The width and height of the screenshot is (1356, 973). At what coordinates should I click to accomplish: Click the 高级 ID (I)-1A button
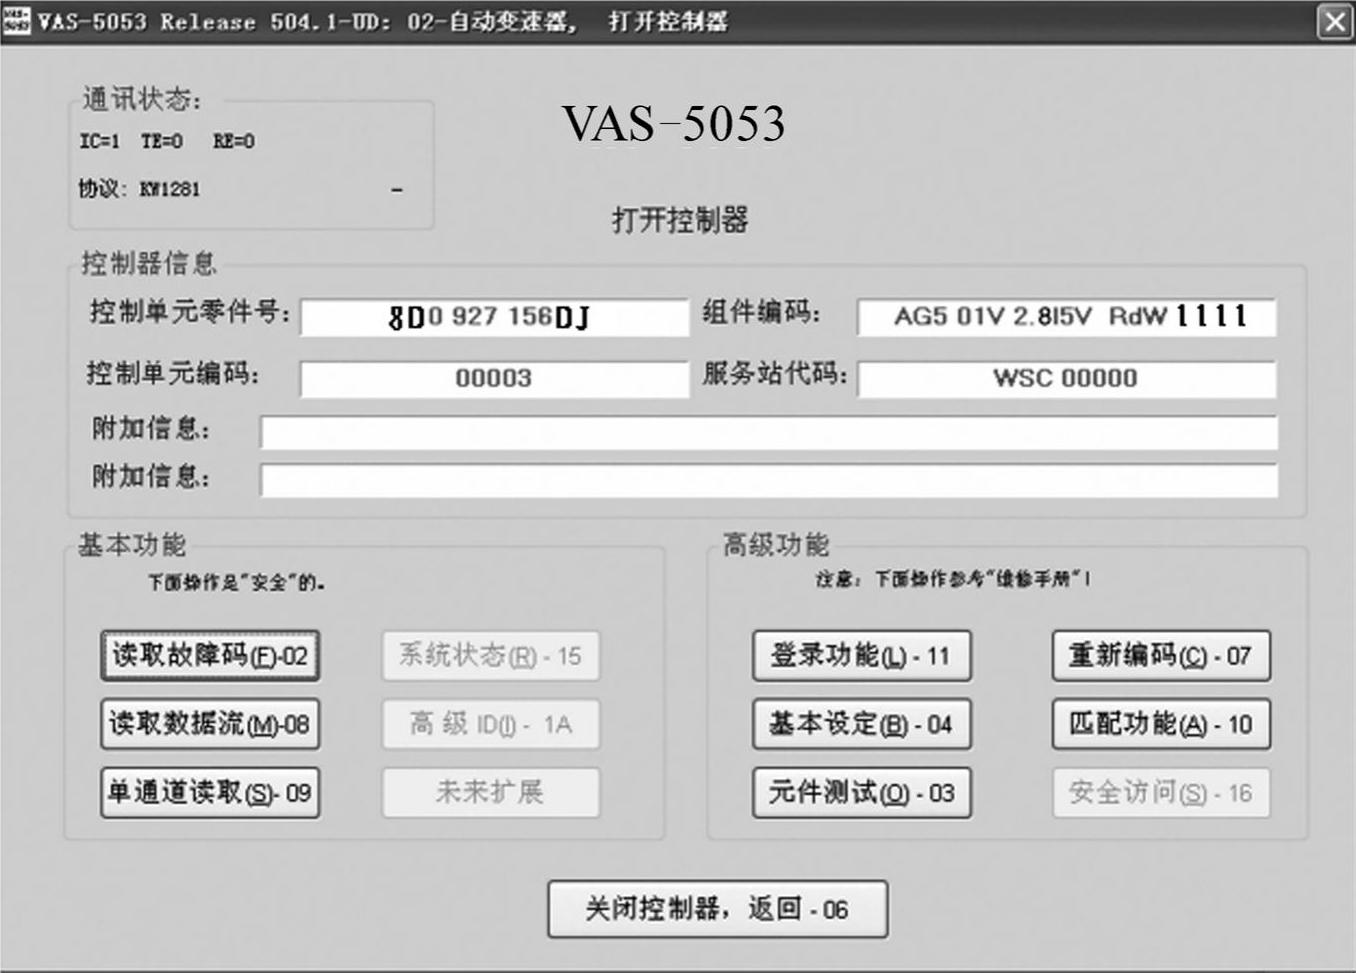tap(490, 724)
